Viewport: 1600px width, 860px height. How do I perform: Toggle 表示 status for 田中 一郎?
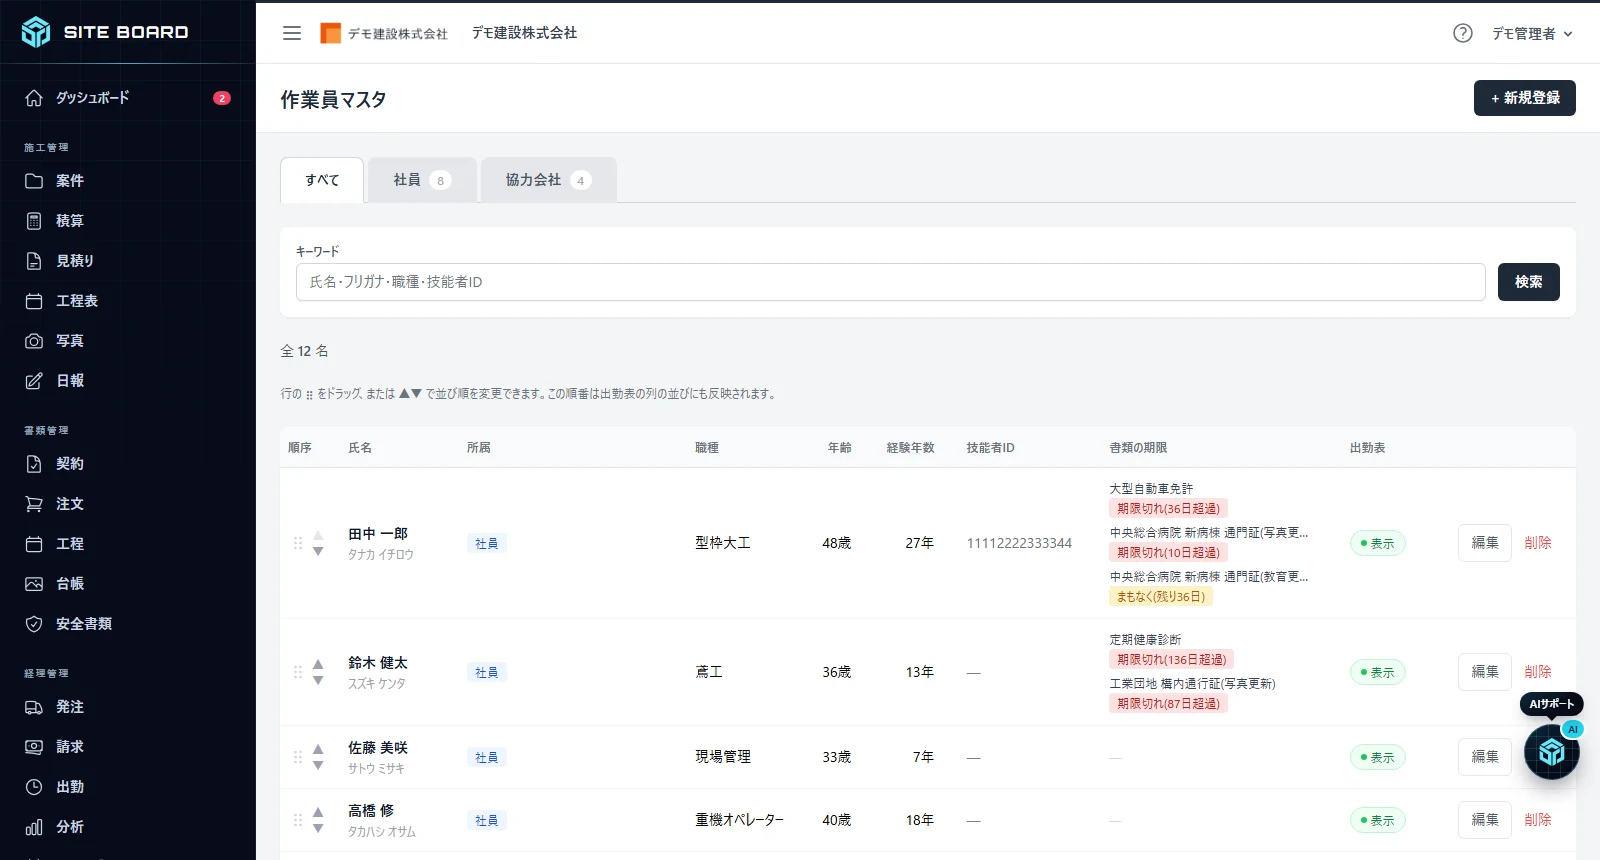pos(1377,543)
